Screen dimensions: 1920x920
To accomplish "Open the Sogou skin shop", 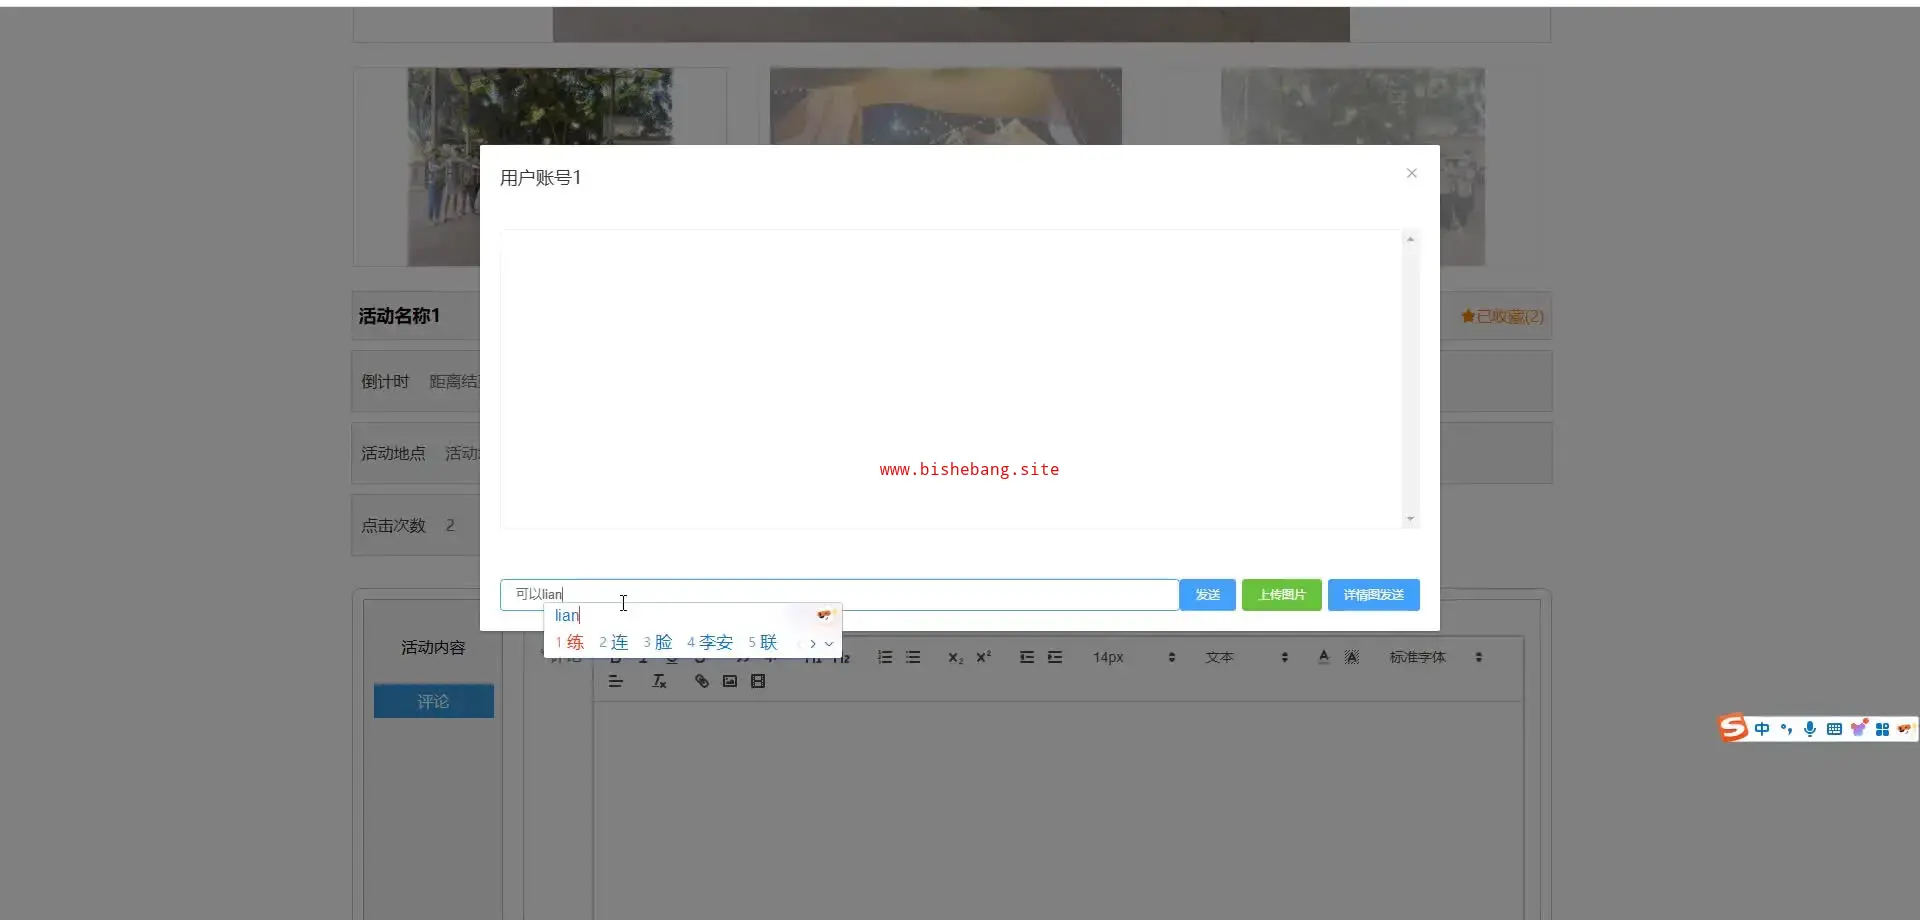I will click(1858, 728).
